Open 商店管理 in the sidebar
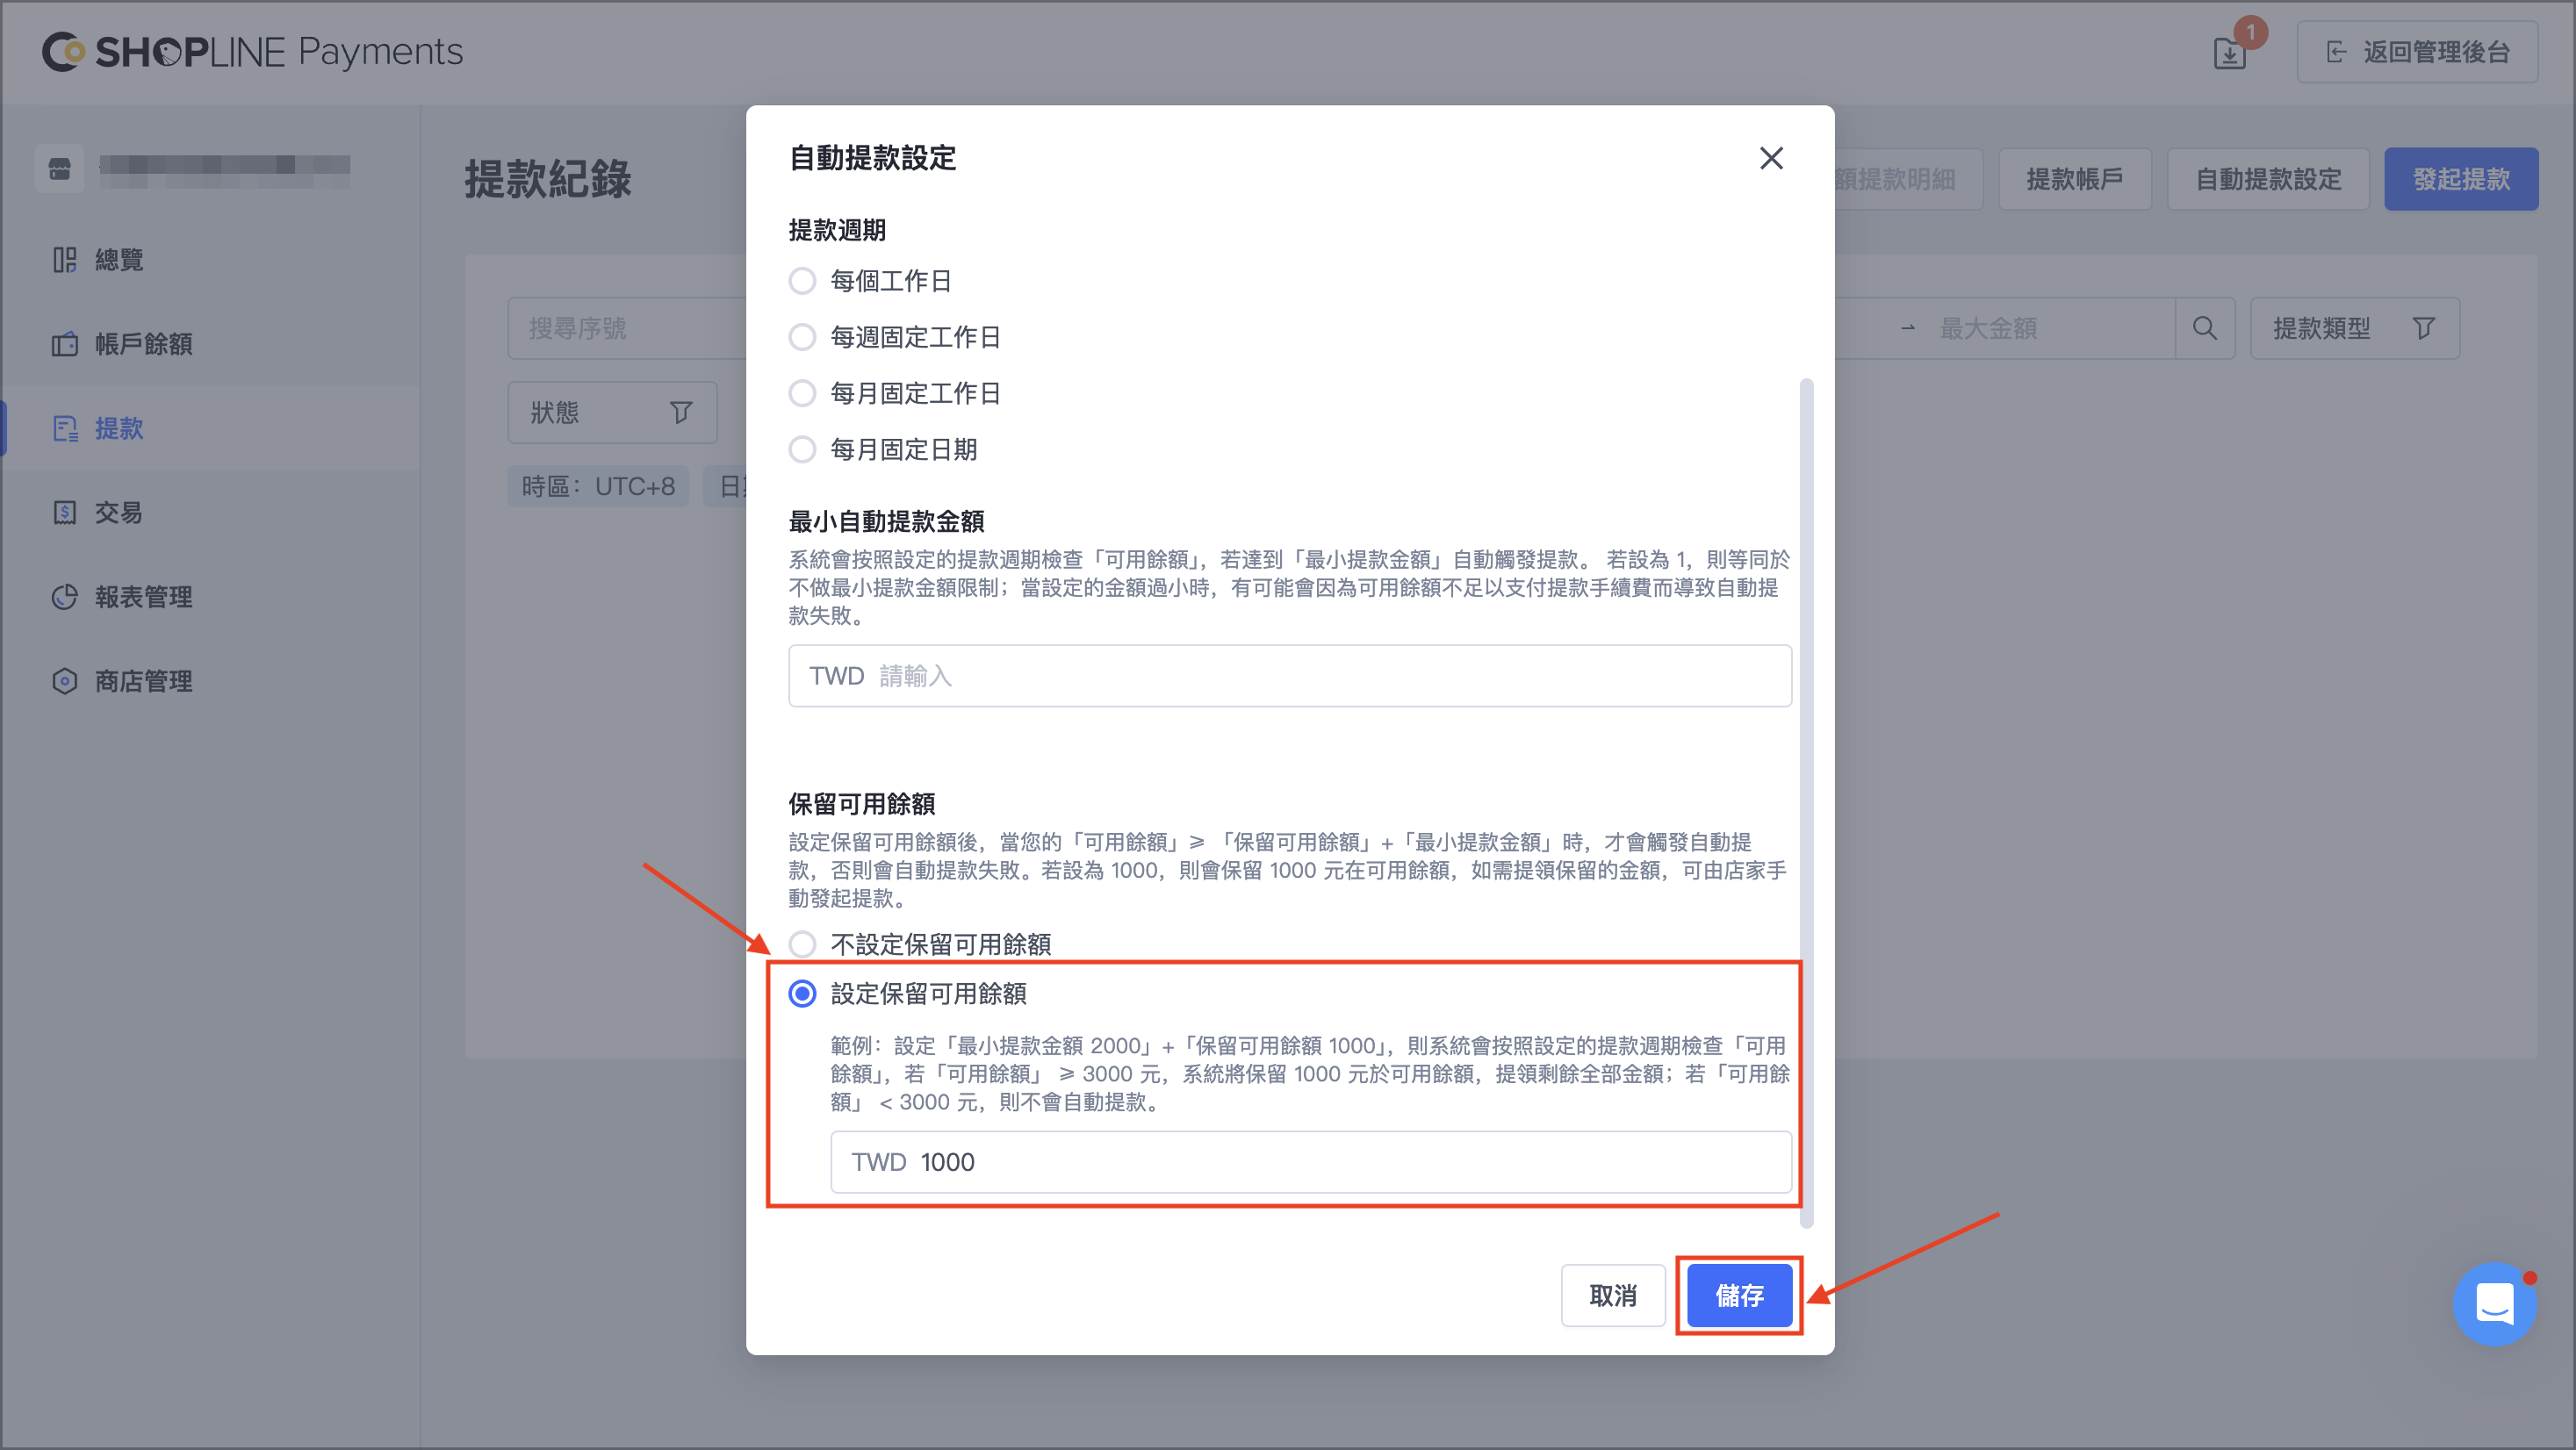Image resolution: width=2576 pixels, height=1450 pixels. point(210,681)
